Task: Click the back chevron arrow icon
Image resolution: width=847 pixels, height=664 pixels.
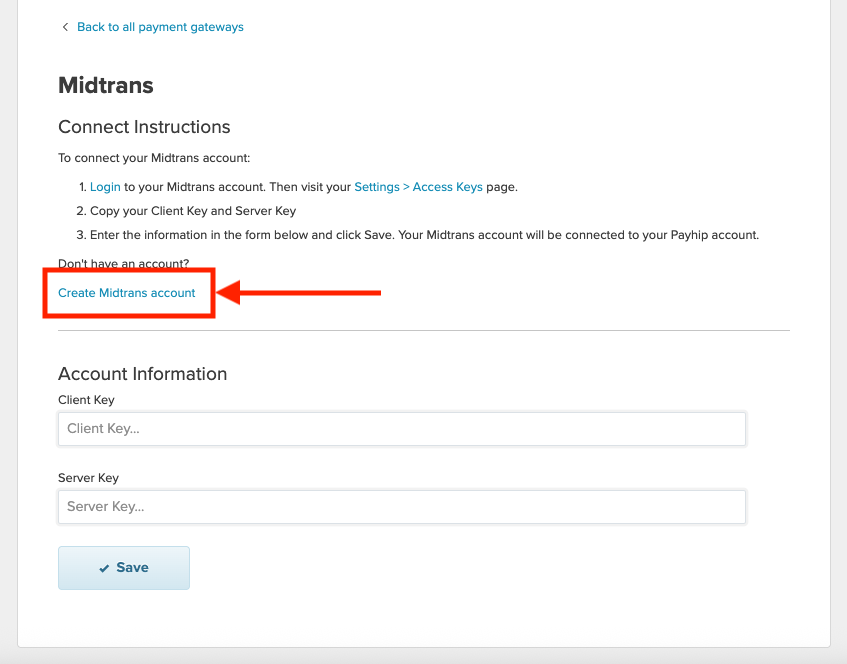Action: tap(65, 27)
